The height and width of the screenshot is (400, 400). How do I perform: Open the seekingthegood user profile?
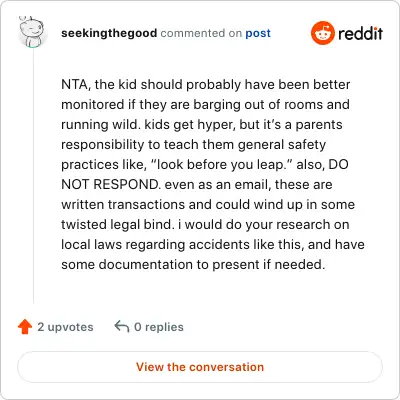pyautogui.click(x=109, y=33)
